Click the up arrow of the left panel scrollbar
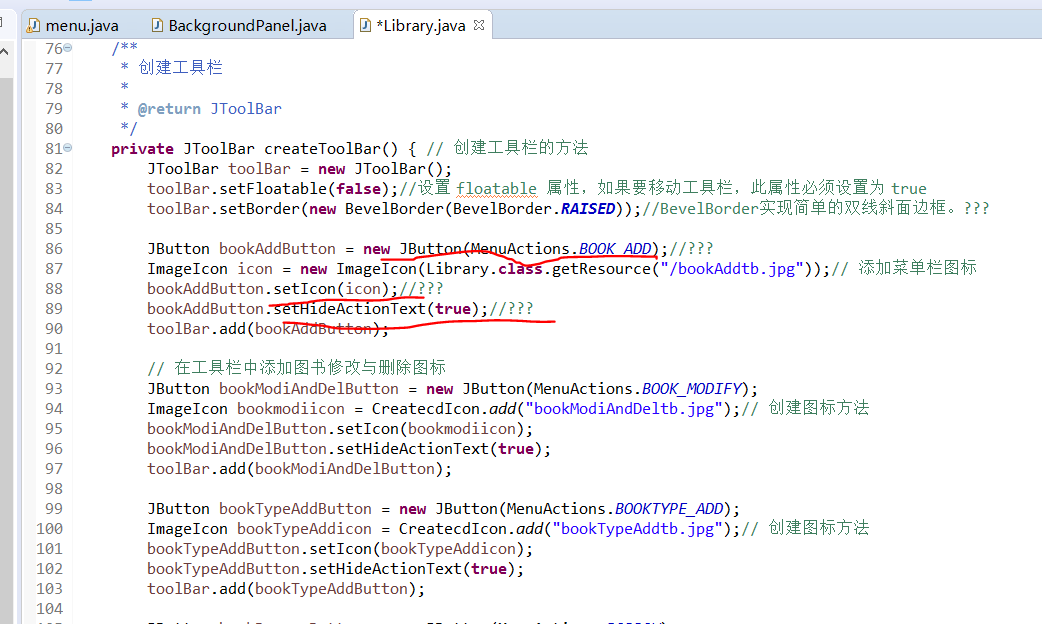 pyautogui.click(x=4, y=51)
